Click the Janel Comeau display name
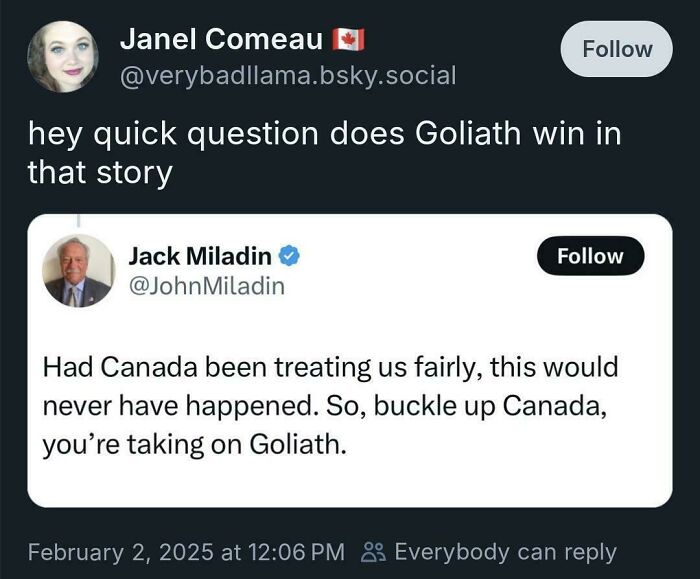700x579 pixels. (221, 39)
